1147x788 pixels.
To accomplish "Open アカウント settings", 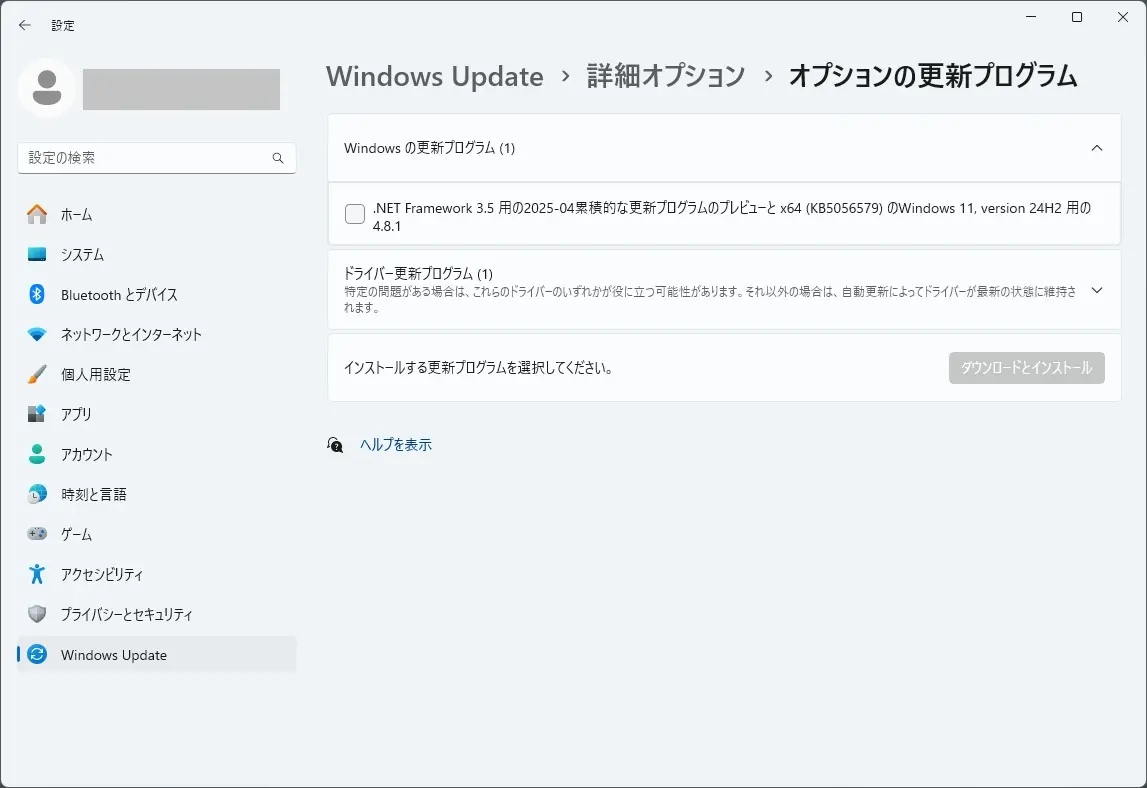I will coord(157,454).
